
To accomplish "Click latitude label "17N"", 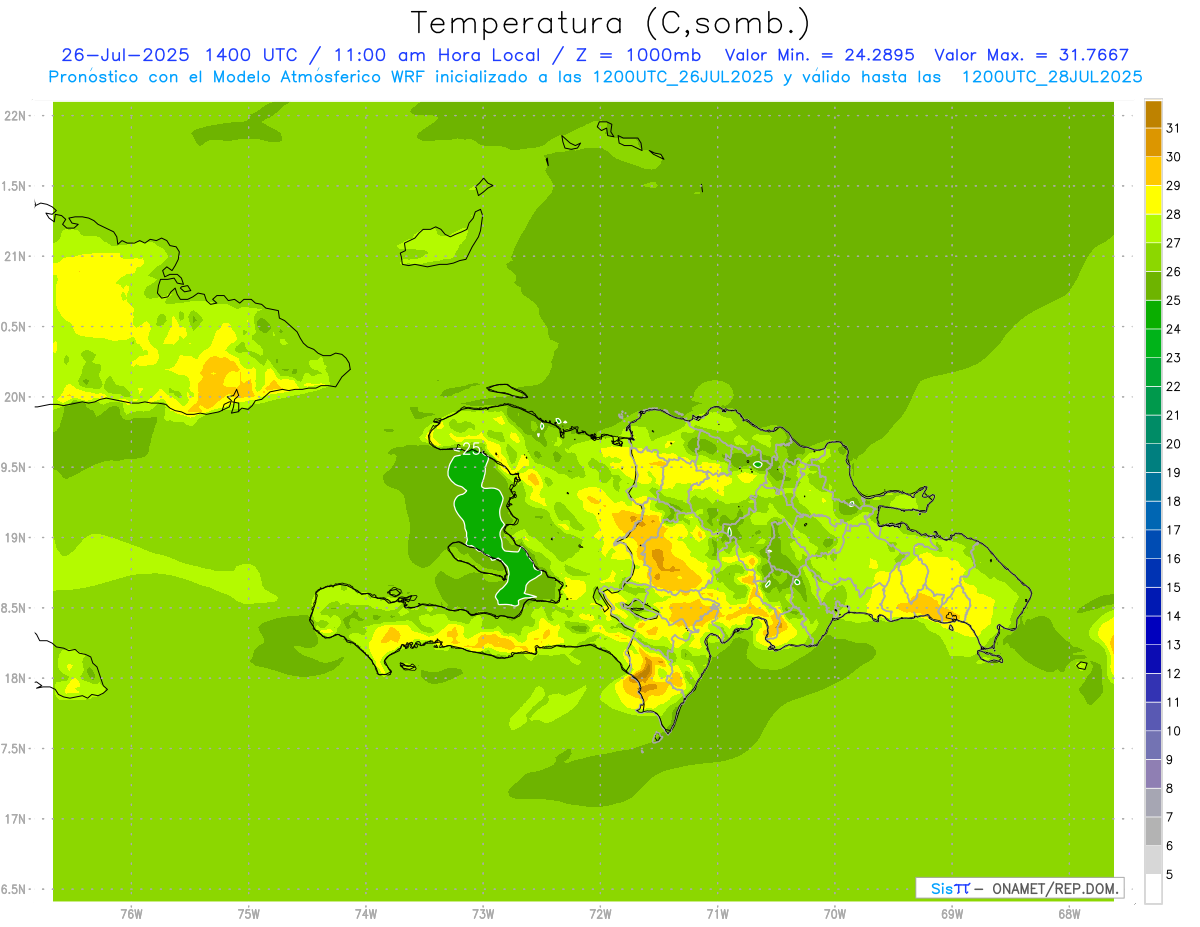I will pos(14,819).
